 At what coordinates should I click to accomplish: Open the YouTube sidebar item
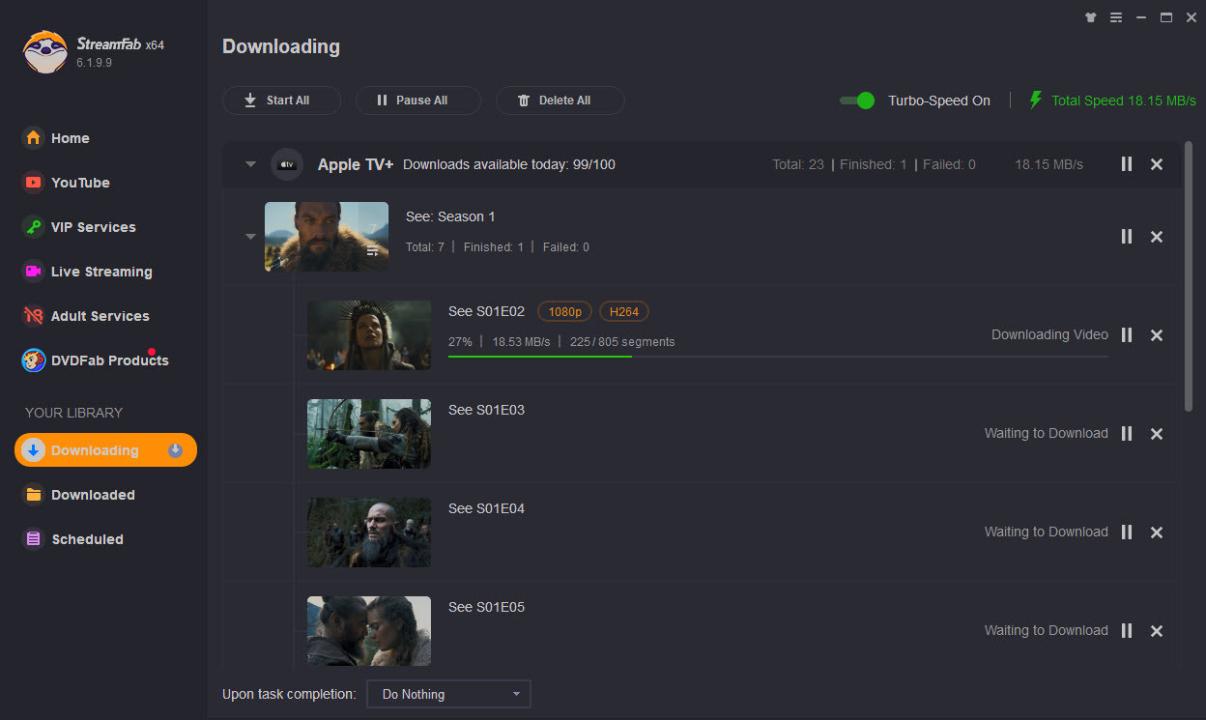point(80,183)
